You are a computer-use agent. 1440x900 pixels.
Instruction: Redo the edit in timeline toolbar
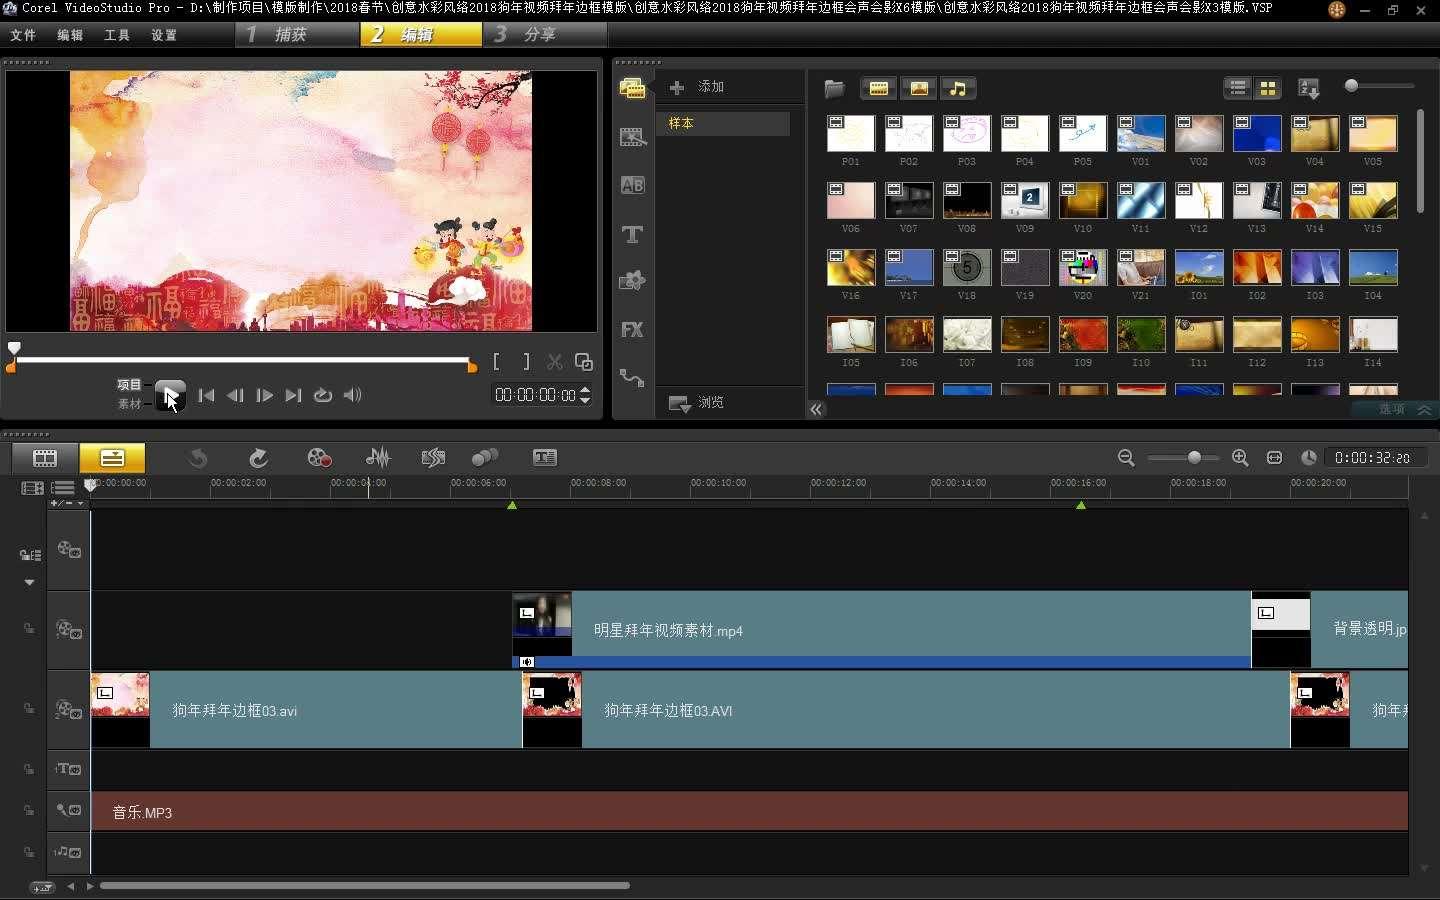258,457
